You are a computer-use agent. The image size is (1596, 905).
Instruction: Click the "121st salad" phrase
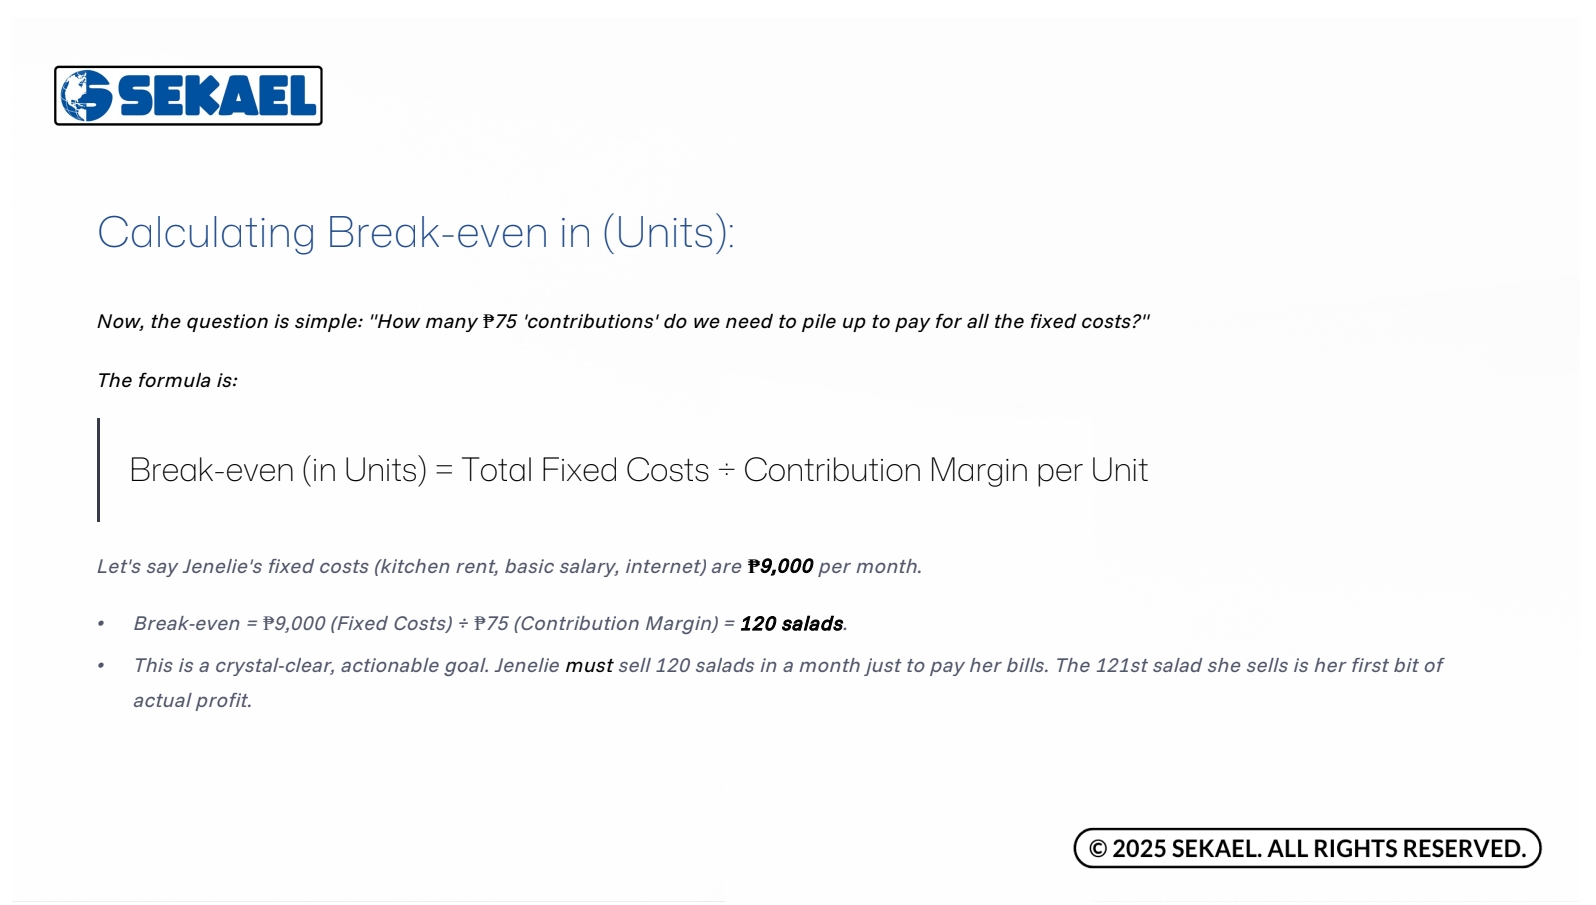click(1147, 666)
